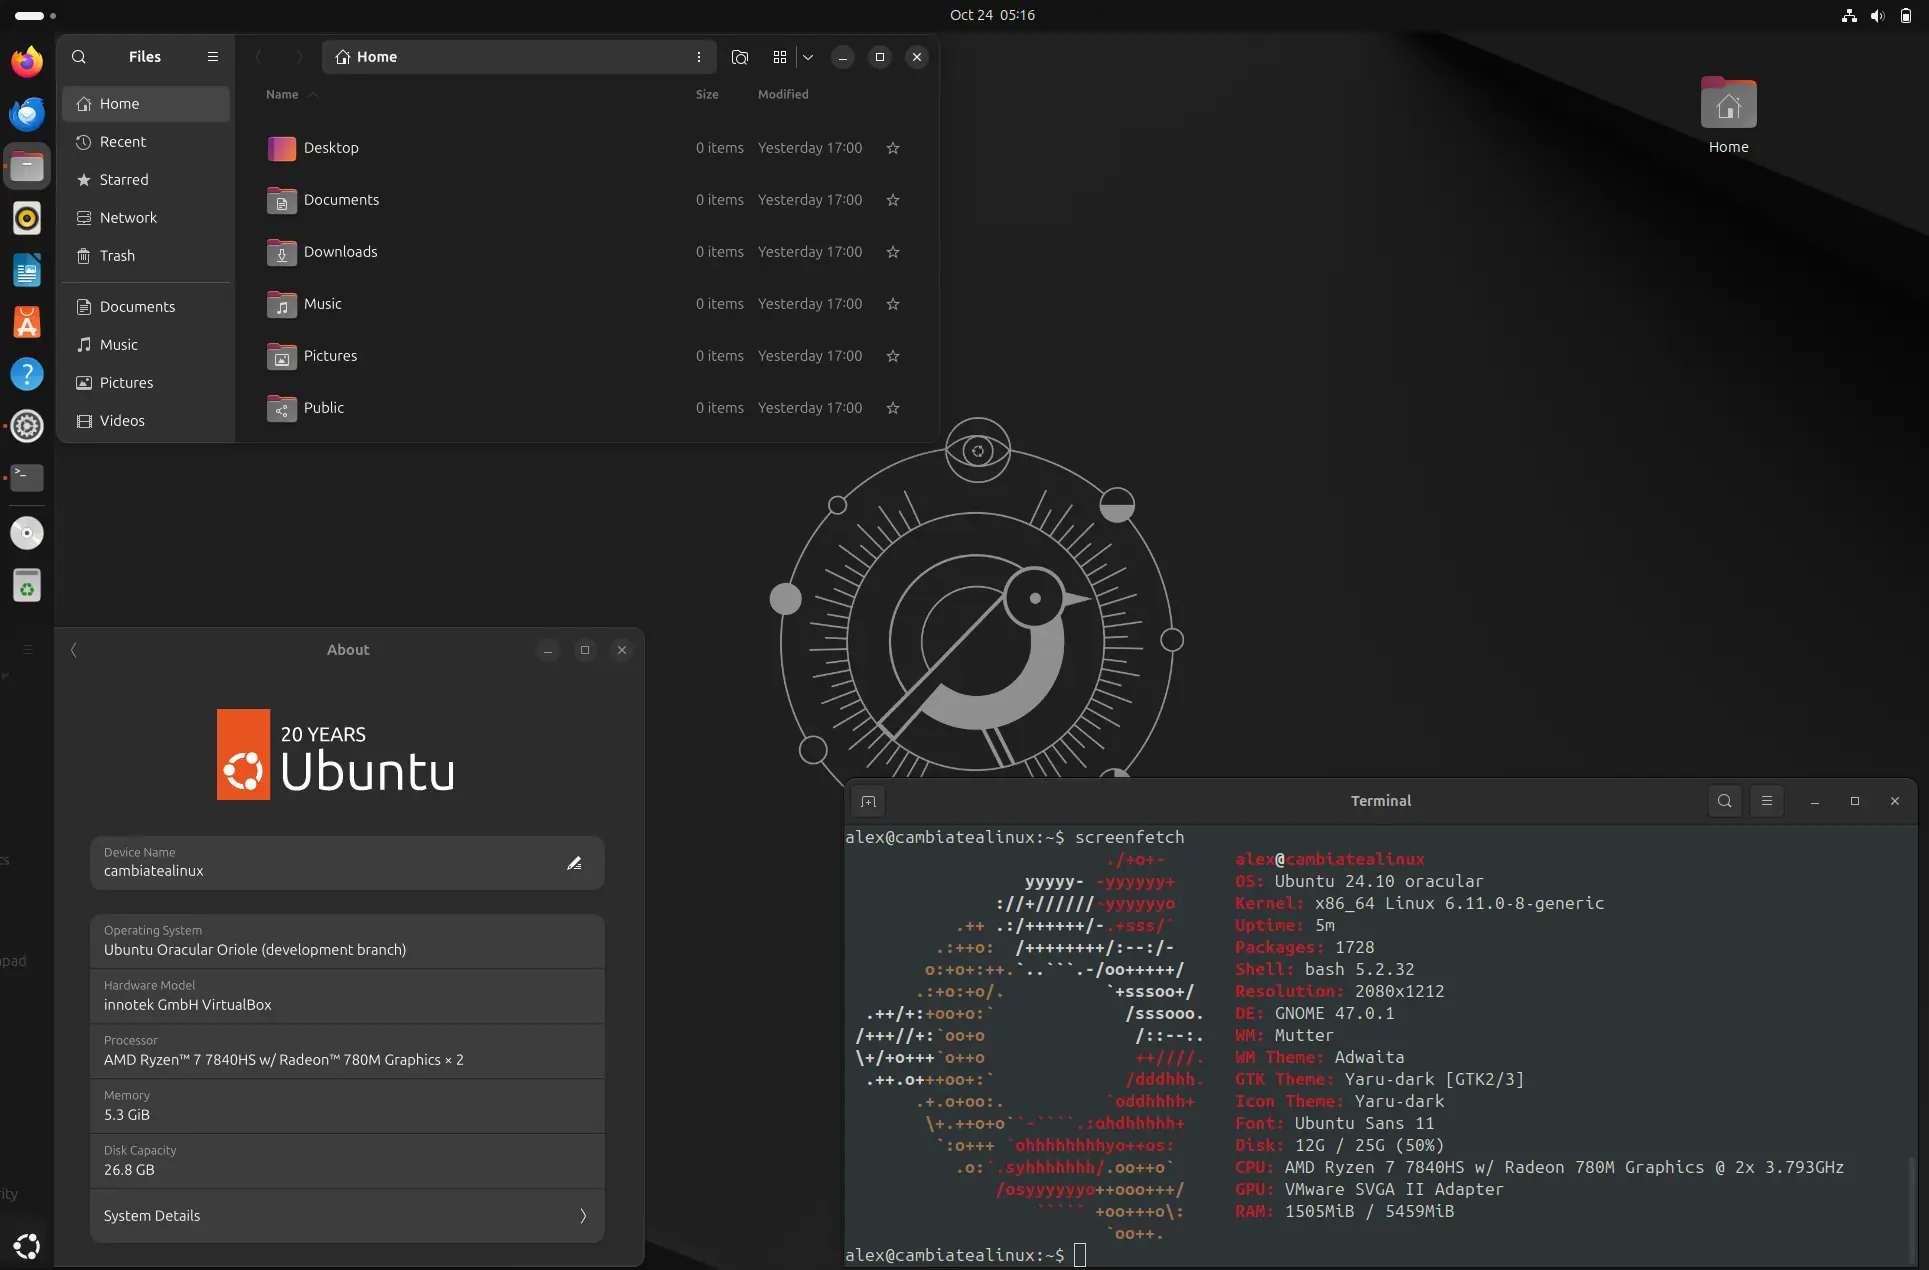Click the Operating System row in About
Image resolution: width=1929 pixels, height=1270 pixels.
coord(347,941)
